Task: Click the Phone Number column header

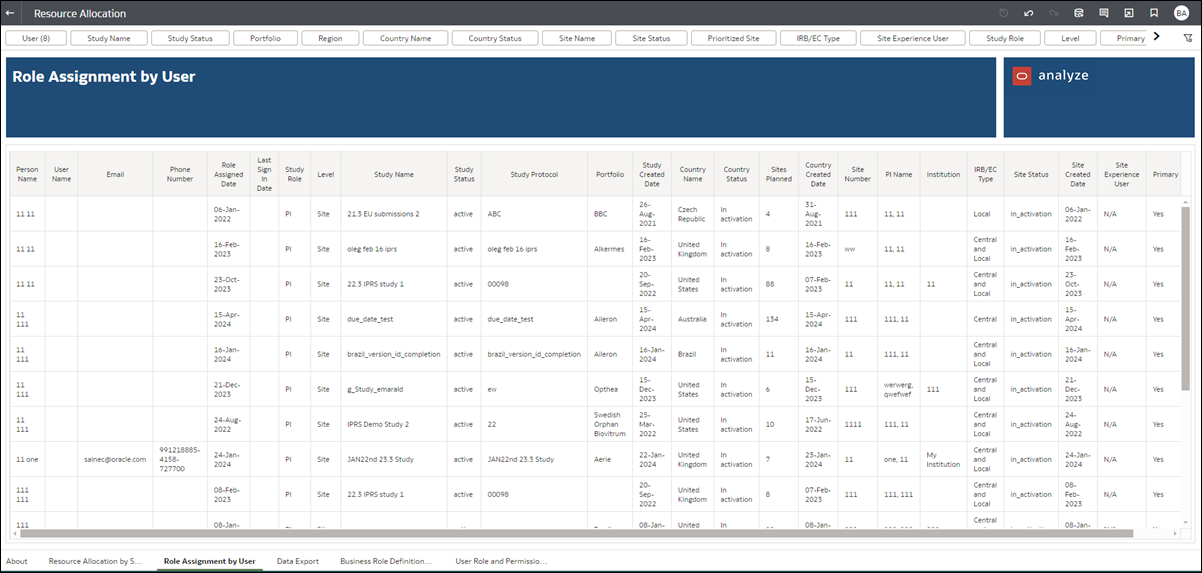Action: click(x=180, y=174)
